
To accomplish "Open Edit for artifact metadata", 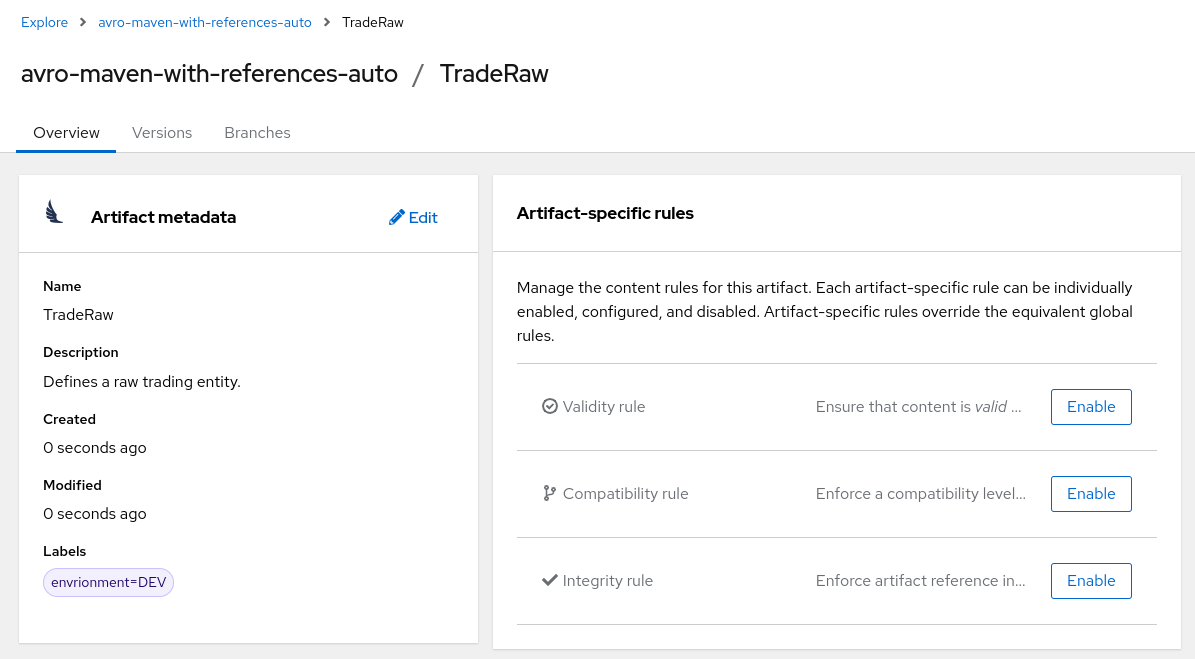I will (413, 217).
